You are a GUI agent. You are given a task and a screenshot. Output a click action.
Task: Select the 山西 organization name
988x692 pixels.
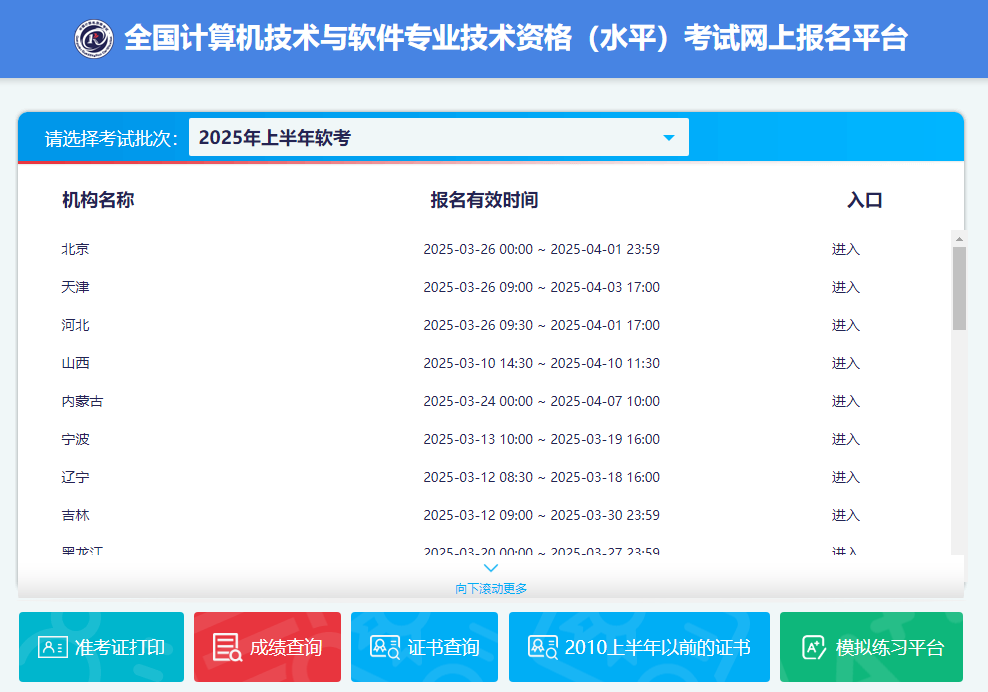tap(75, 364)
